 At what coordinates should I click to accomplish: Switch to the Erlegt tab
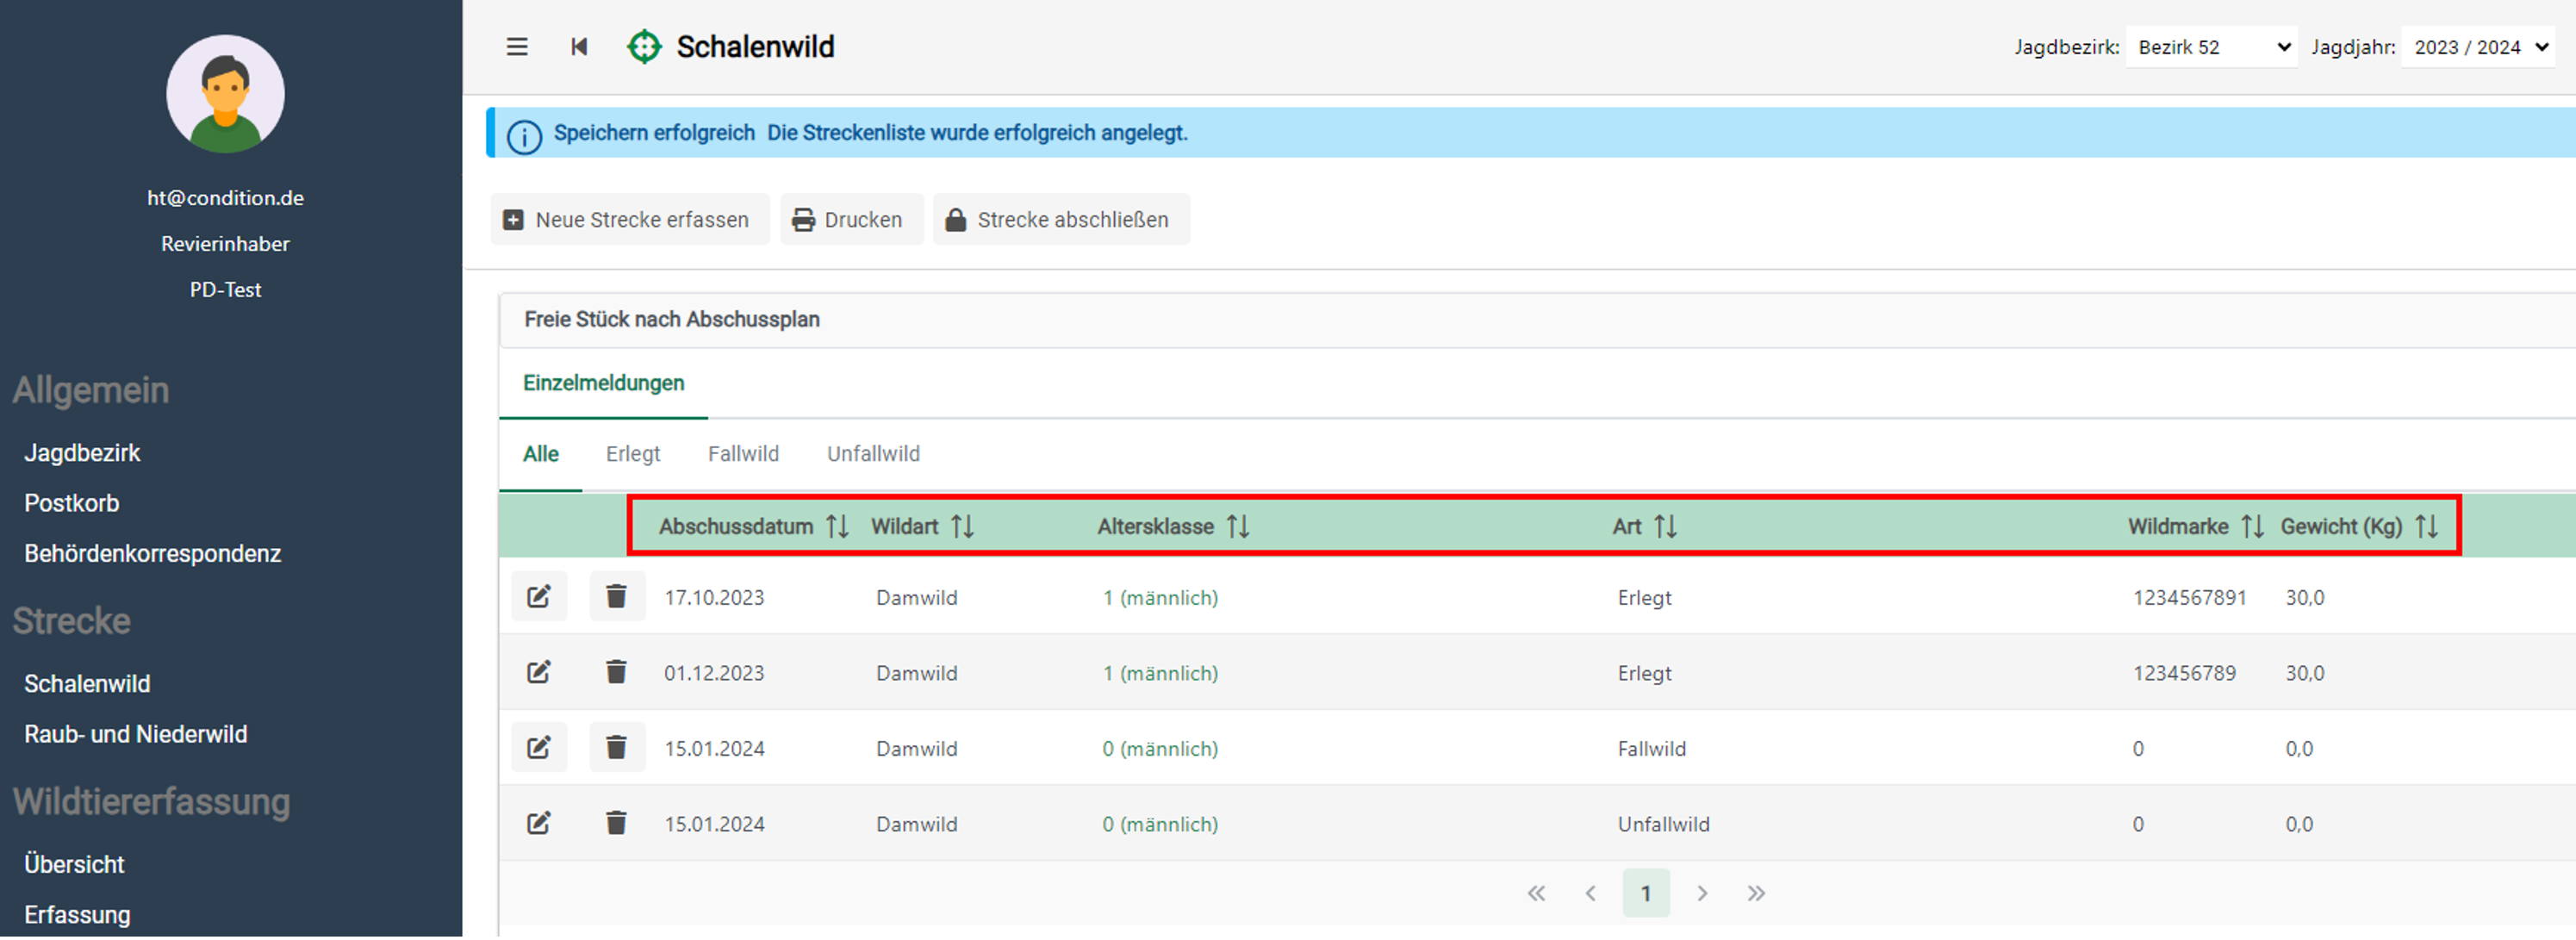[x=633, y=455]
